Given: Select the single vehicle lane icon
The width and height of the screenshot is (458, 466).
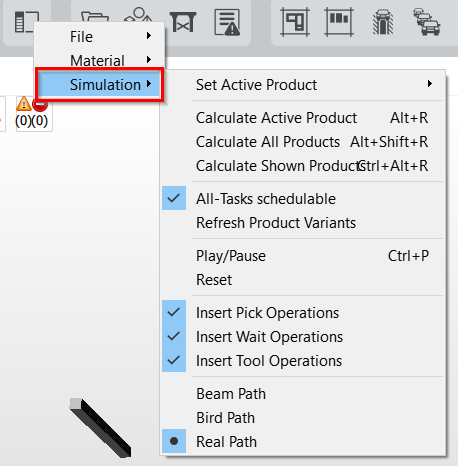Looking at the screenshot, I should (383, 22).
